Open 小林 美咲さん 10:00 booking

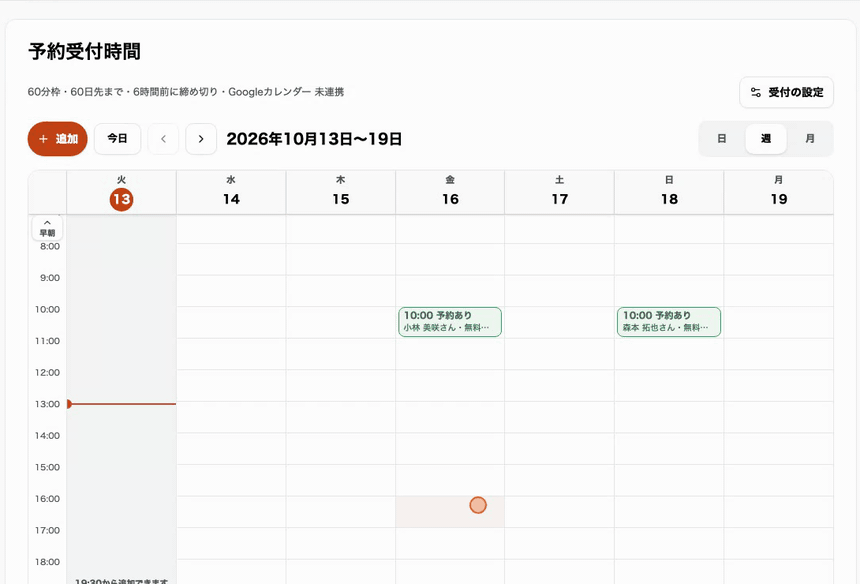[450, 322]
